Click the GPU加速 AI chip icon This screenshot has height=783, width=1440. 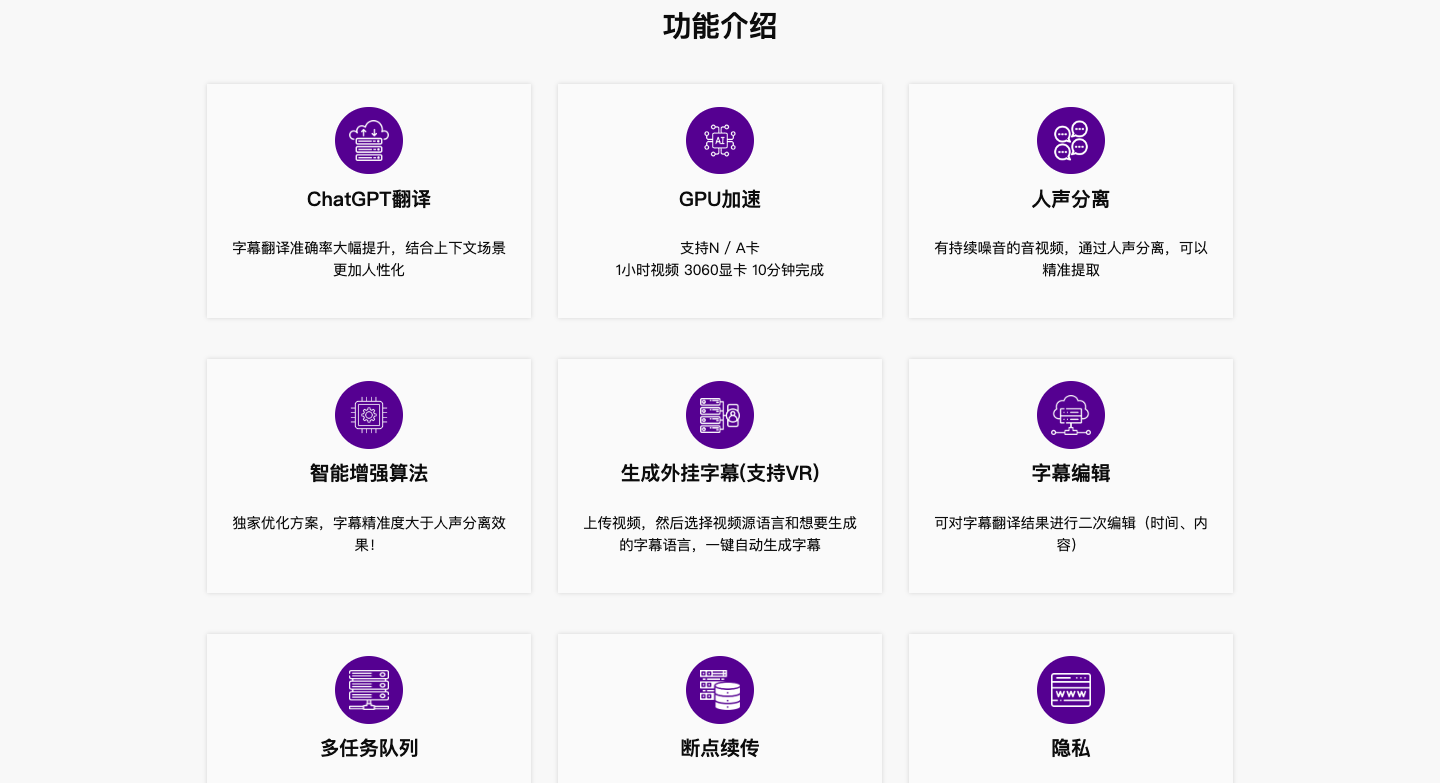click(x=720, y=141)
